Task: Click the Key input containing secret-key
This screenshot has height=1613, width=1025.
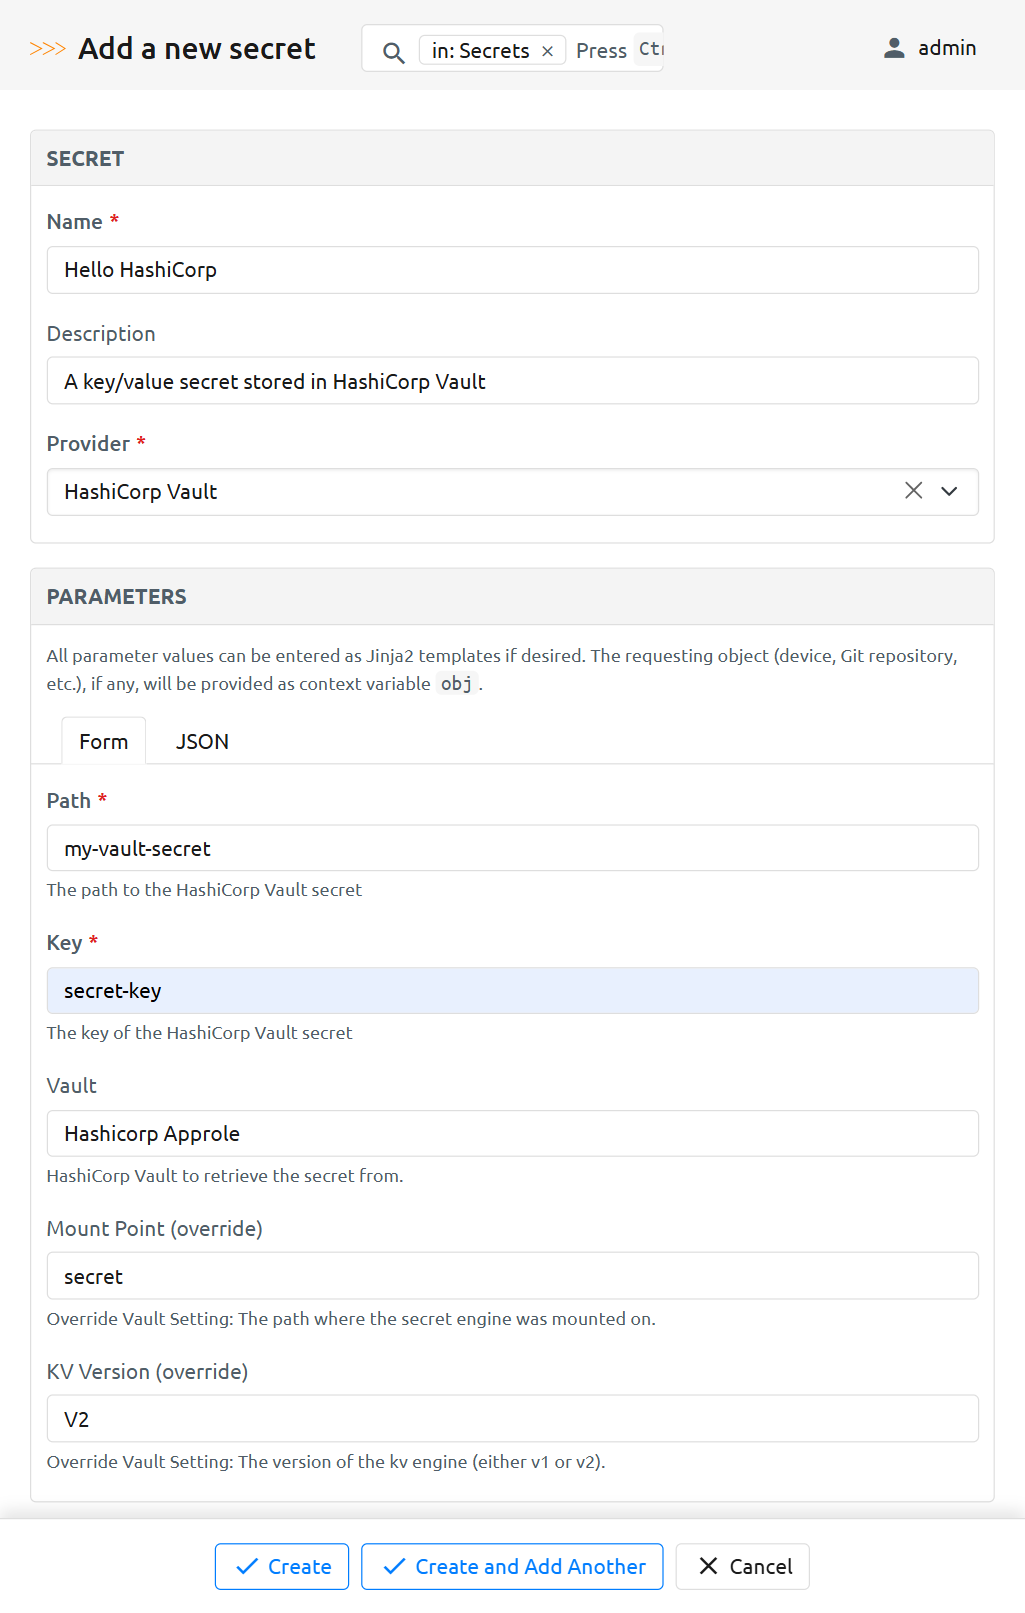Action: [512, 991]
